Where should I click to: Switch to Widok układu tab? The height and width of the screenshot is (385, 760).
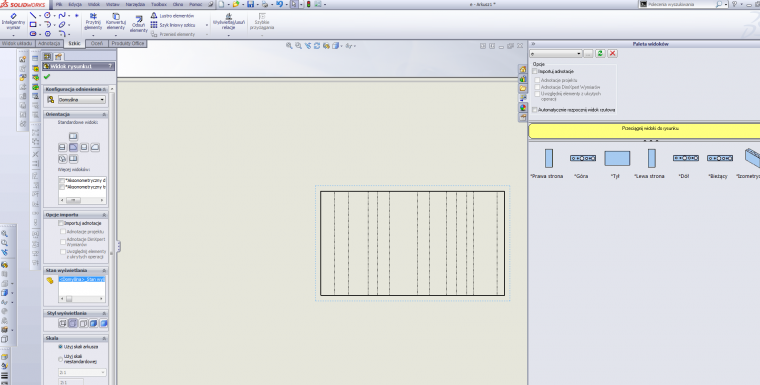(17, 44)
